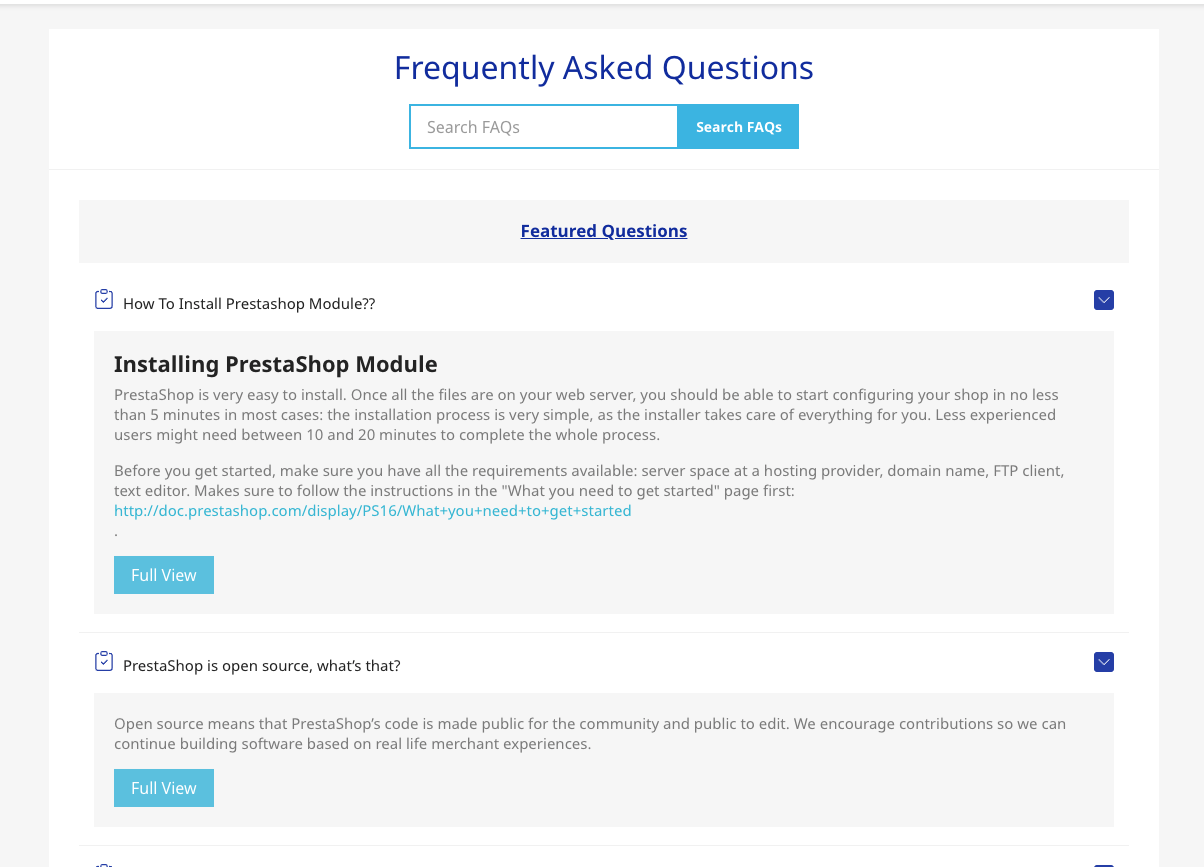Click the gray Featured Questions header bar
The image size is (1204, 867).
604,231
